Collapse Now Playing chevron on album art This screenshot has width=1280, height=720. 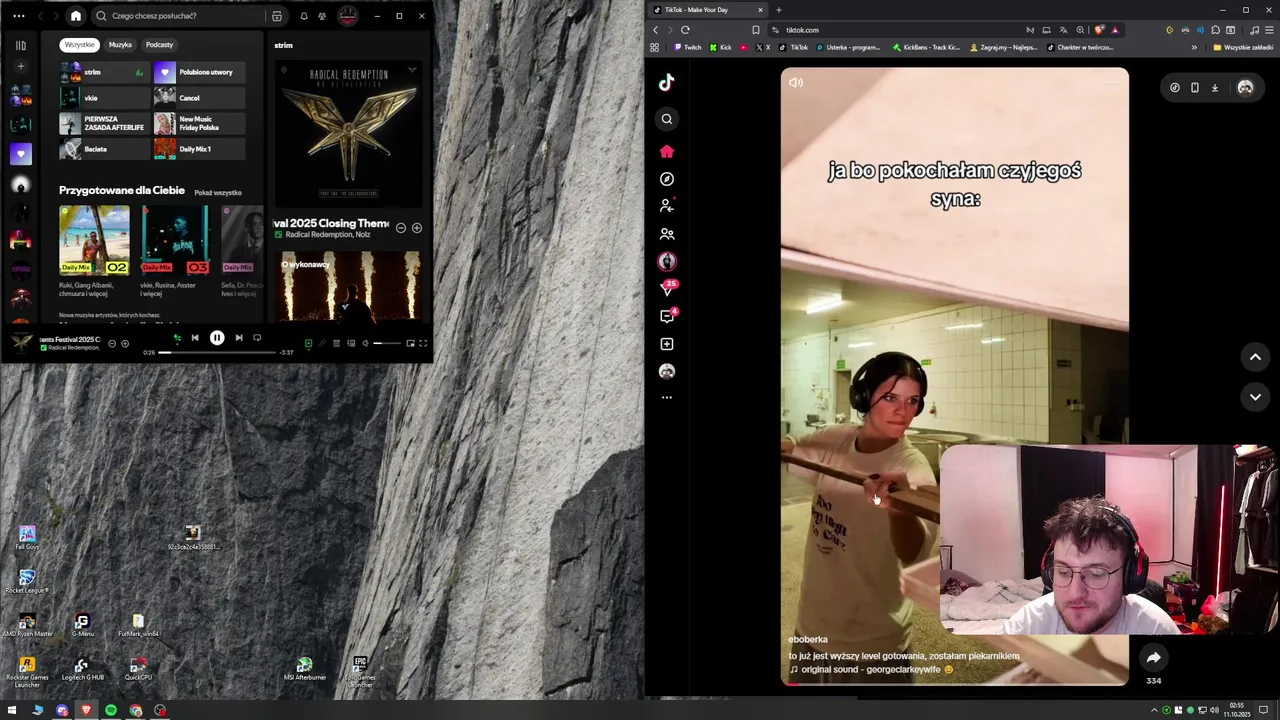(412, 71)
